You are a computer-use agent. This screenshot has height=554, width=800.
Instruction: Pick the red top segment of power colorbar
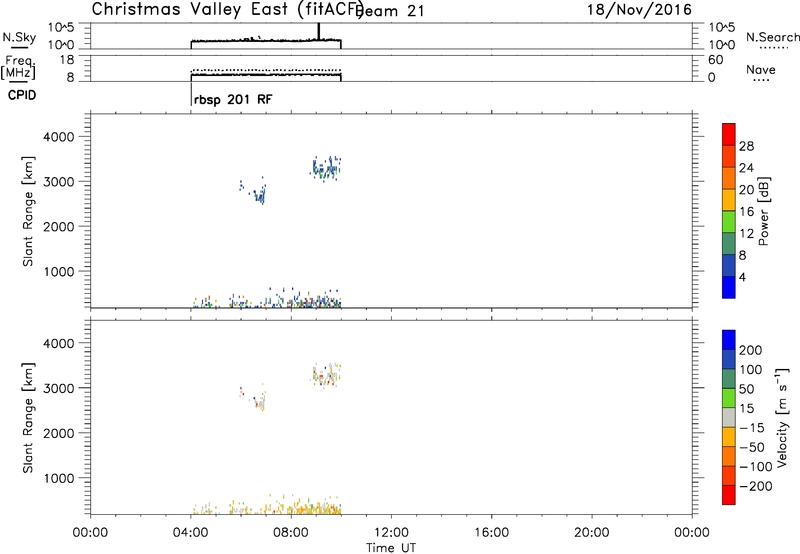pyautogui.click(x=729, y=134)
